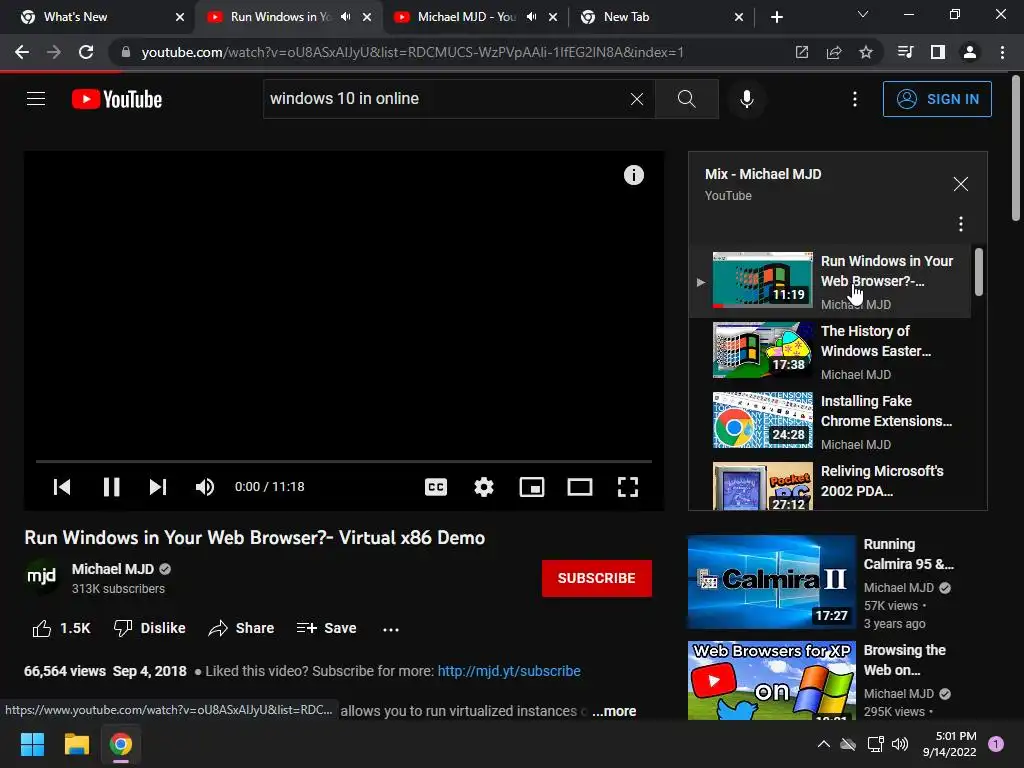Close the Mix - Michael MJD playlist panel
The width and height of the screenshot is (1024, 768).
pos(961,184)
